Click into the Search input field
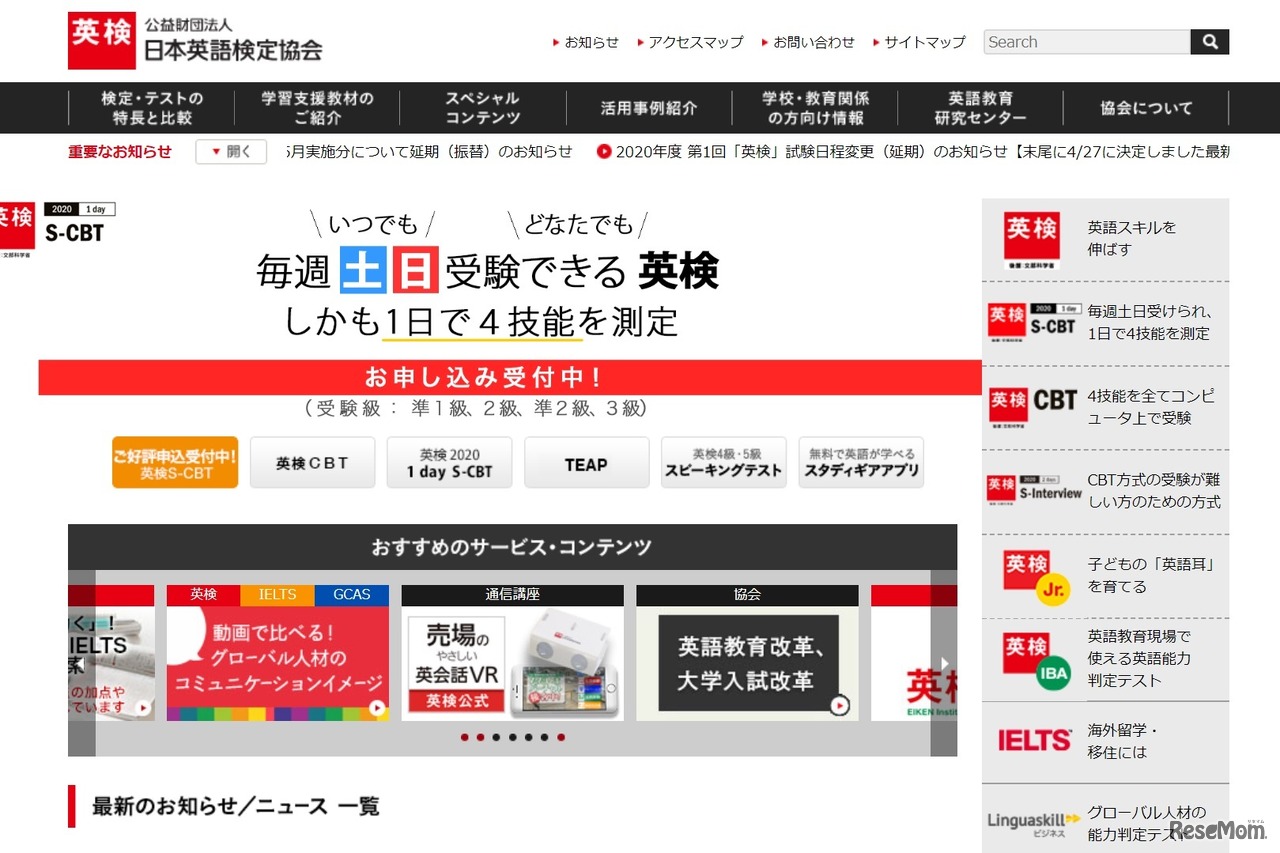The height and width of the screenshot is (853, 1280). 1087,42
